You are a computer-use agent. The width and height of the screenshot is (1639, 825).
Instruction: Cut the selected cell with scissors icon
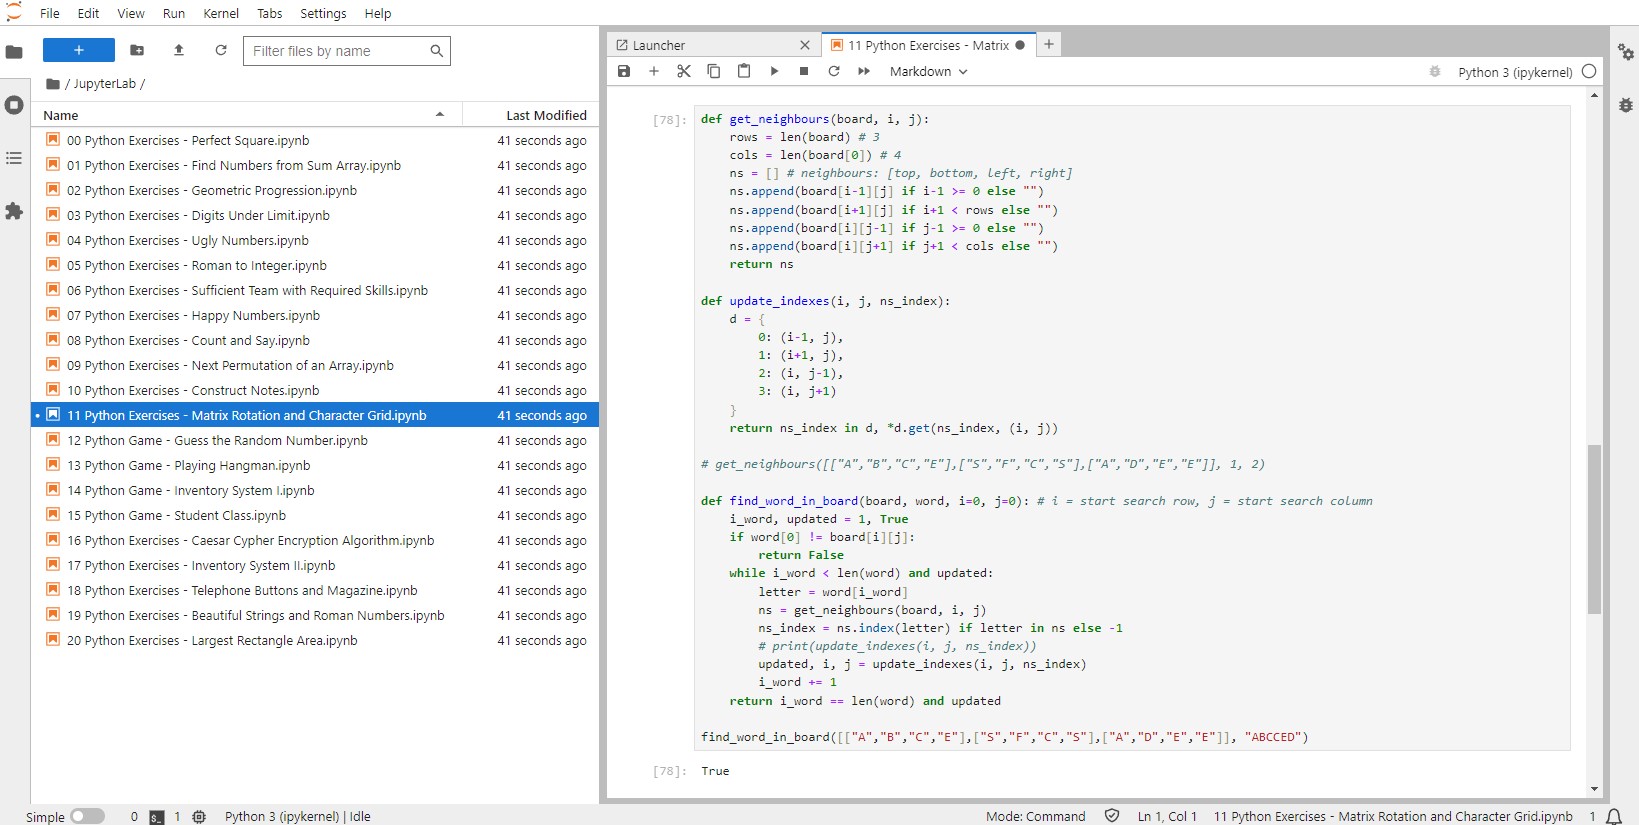(x=684, y=71)
